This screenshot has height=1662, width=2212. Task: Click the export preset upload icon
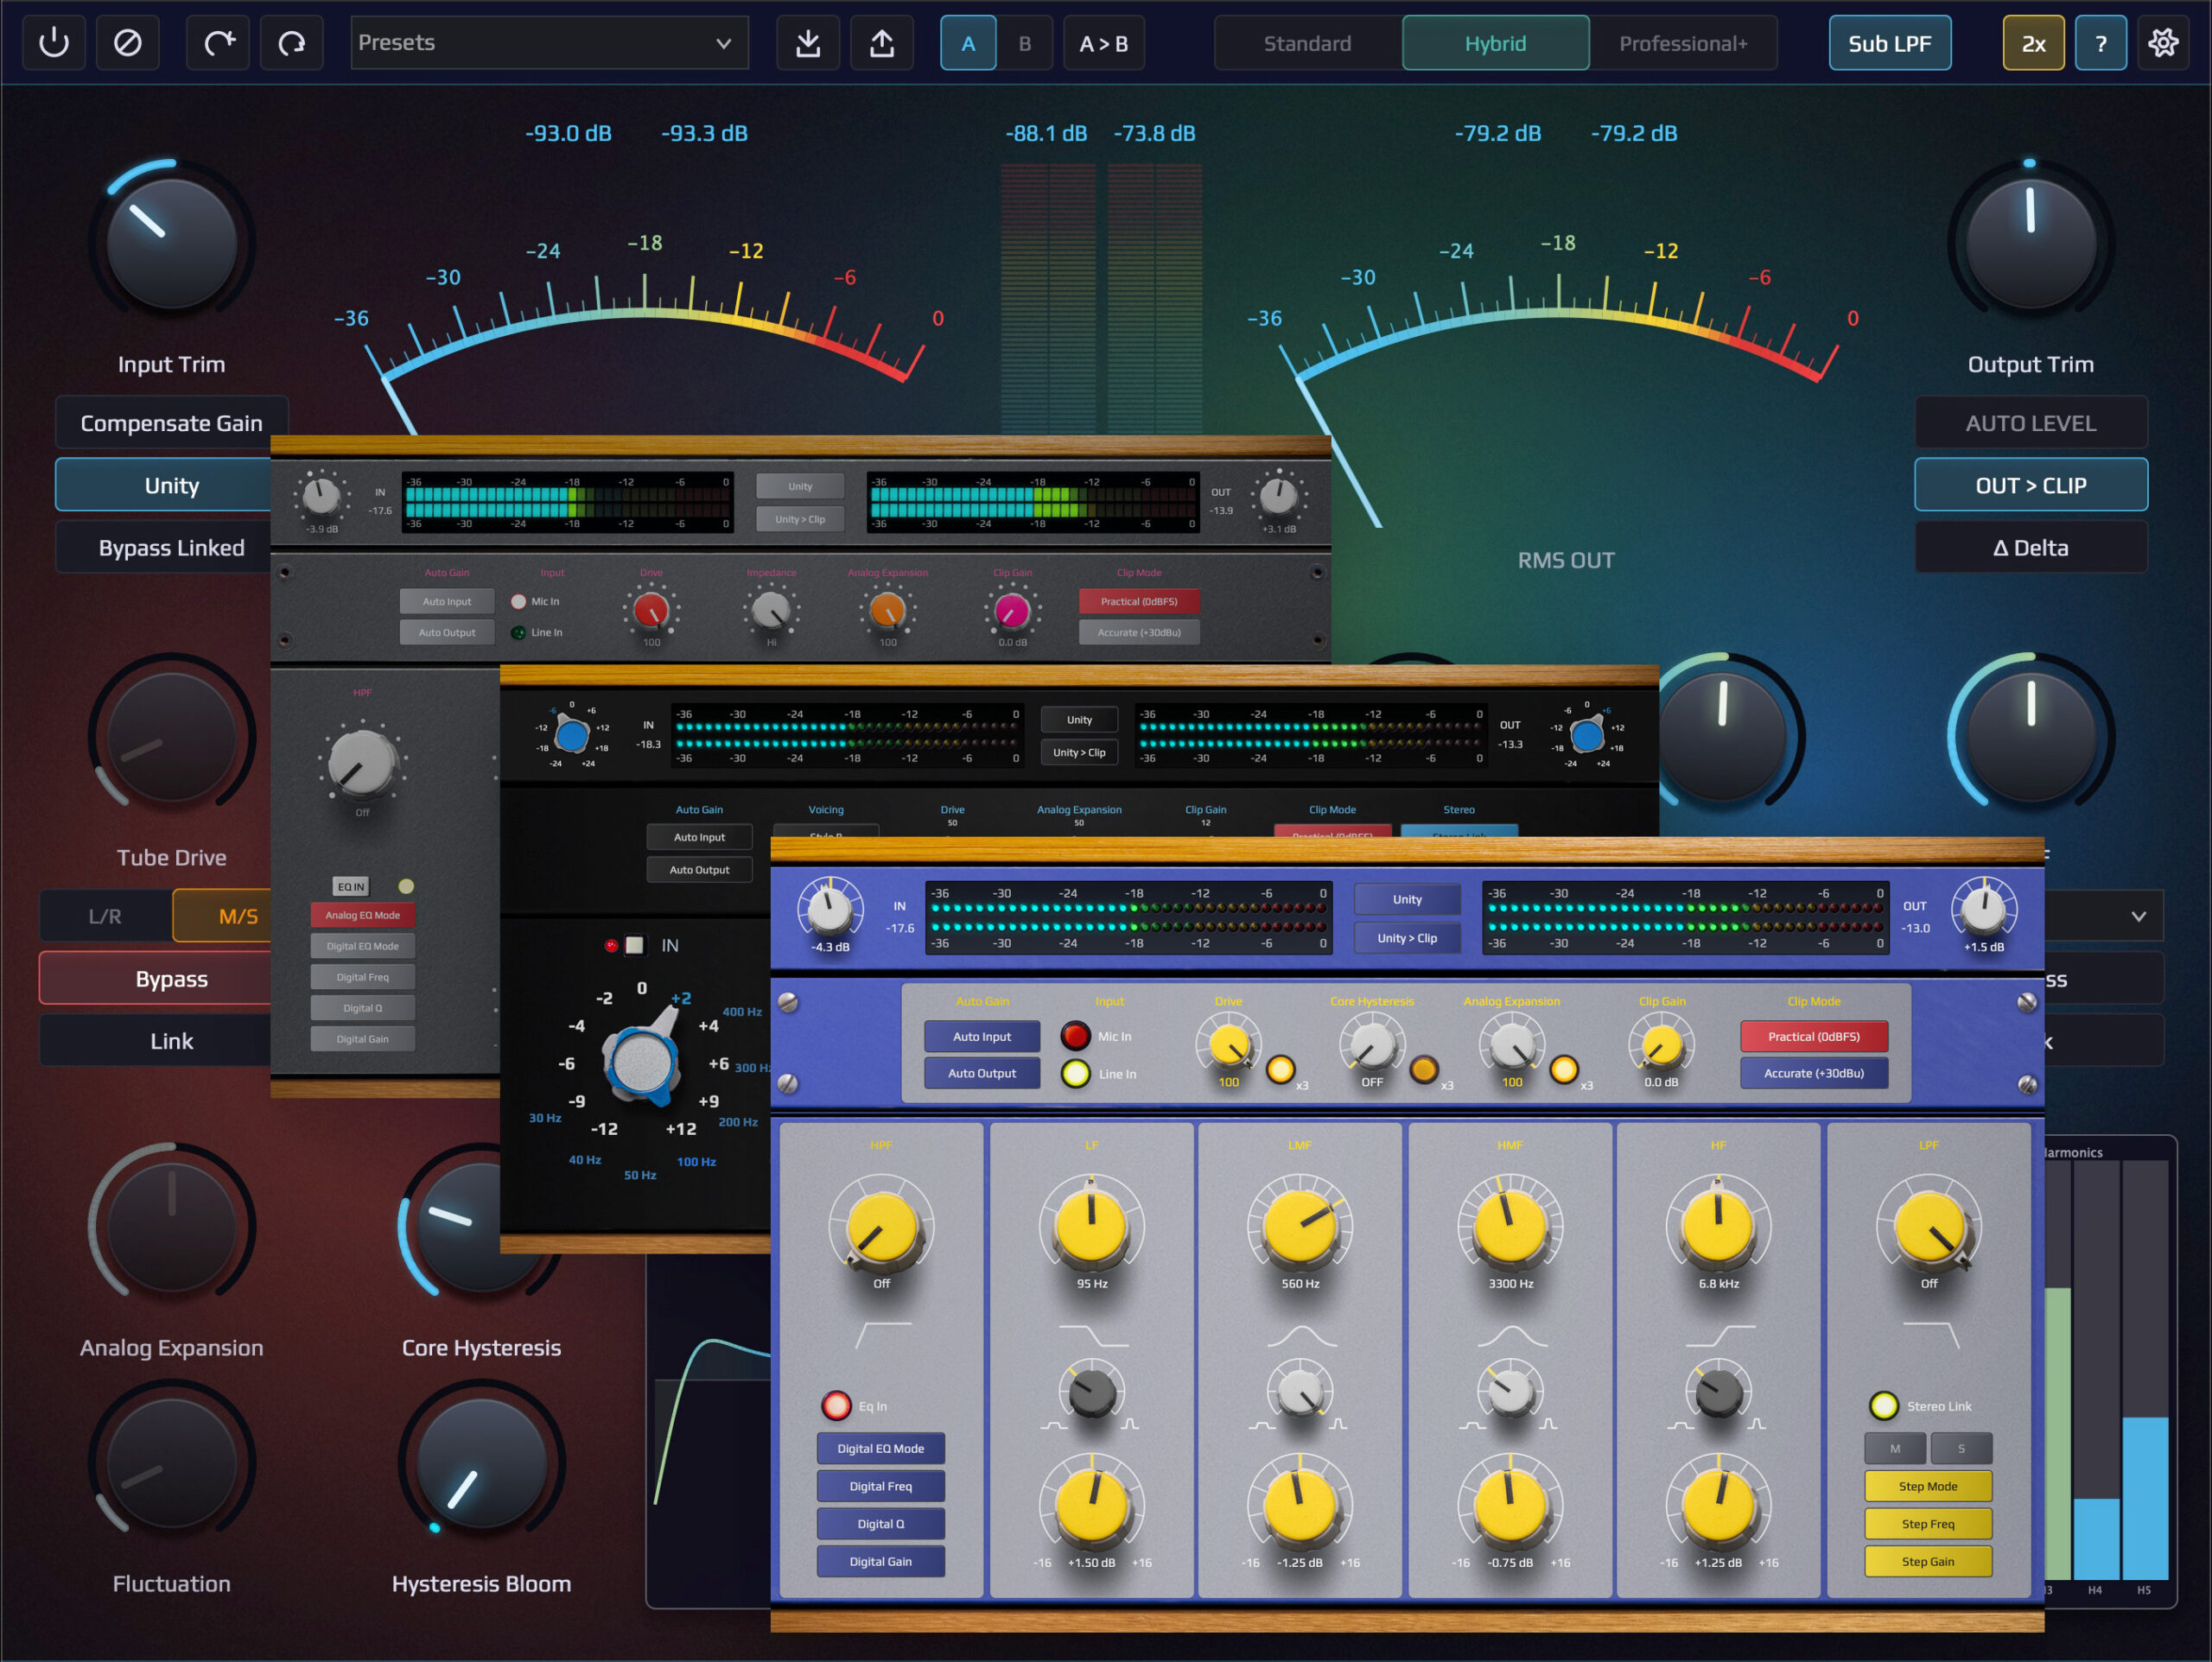point(882,43)
